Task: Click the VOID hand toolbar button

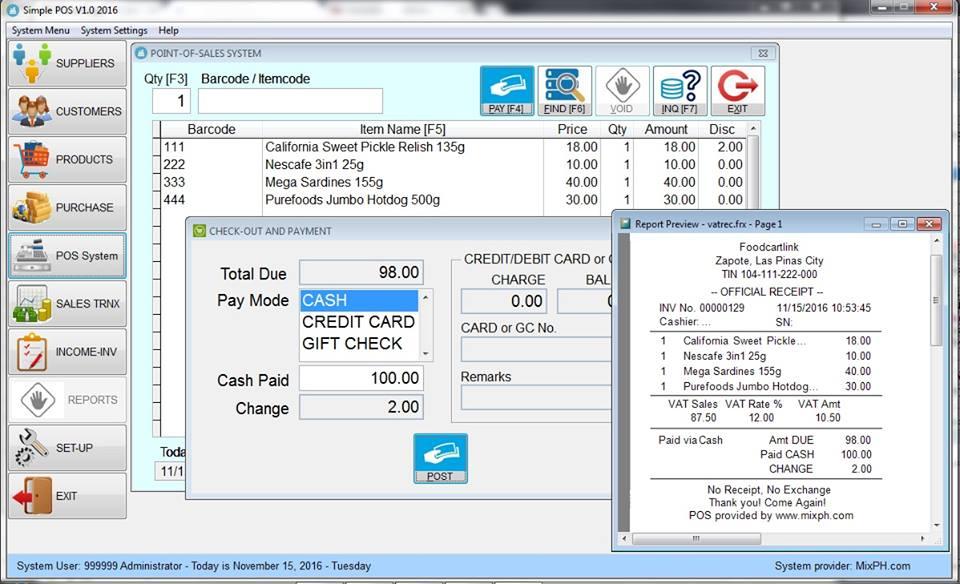Action: coord(622,91)
